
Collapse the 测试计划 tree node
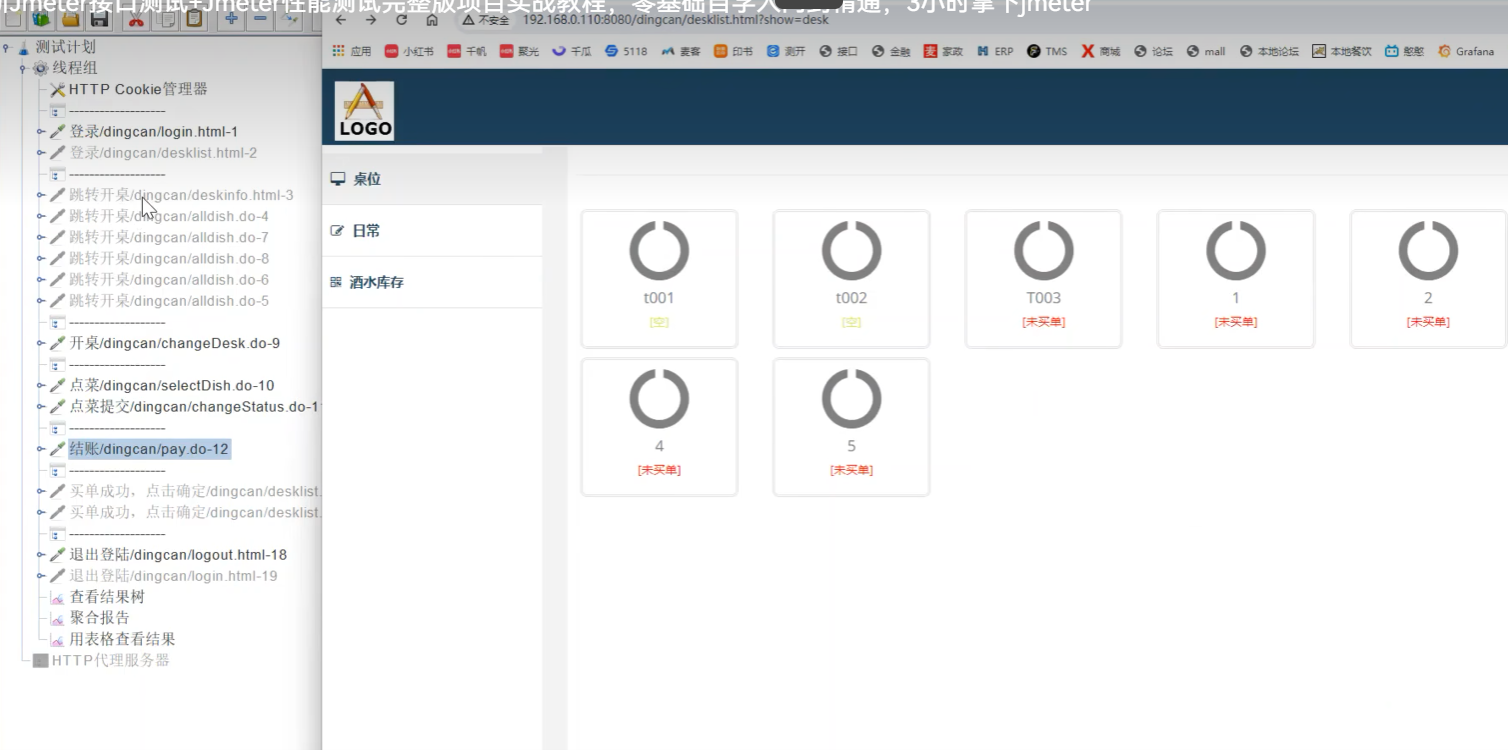[7, 47]
